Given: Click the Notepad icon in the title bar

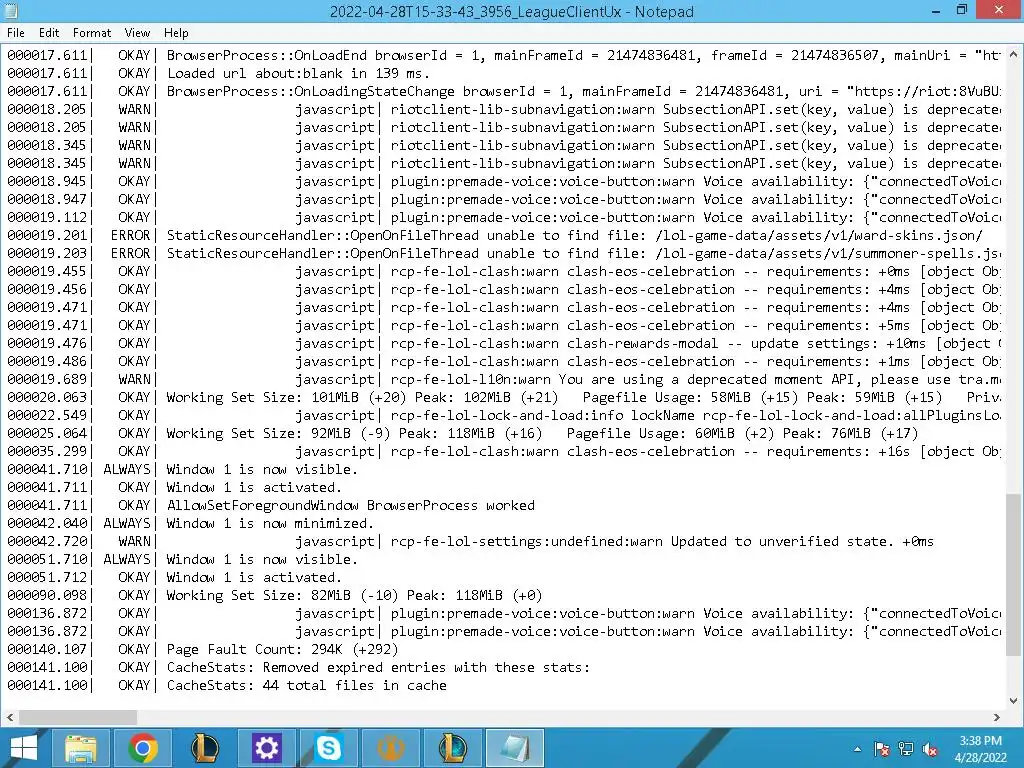Looking at the screenshot, I should click(11, 11).
